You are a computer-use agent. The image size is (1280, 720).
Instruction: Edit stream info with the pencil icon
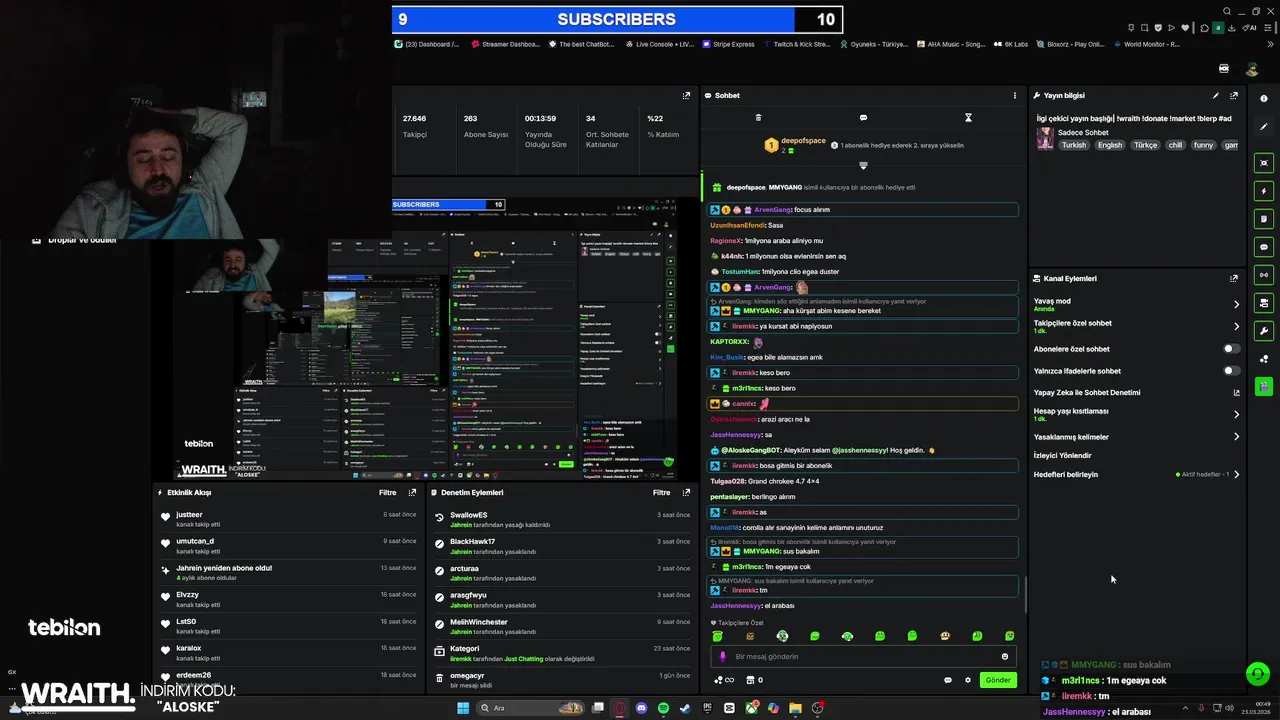1216,96
